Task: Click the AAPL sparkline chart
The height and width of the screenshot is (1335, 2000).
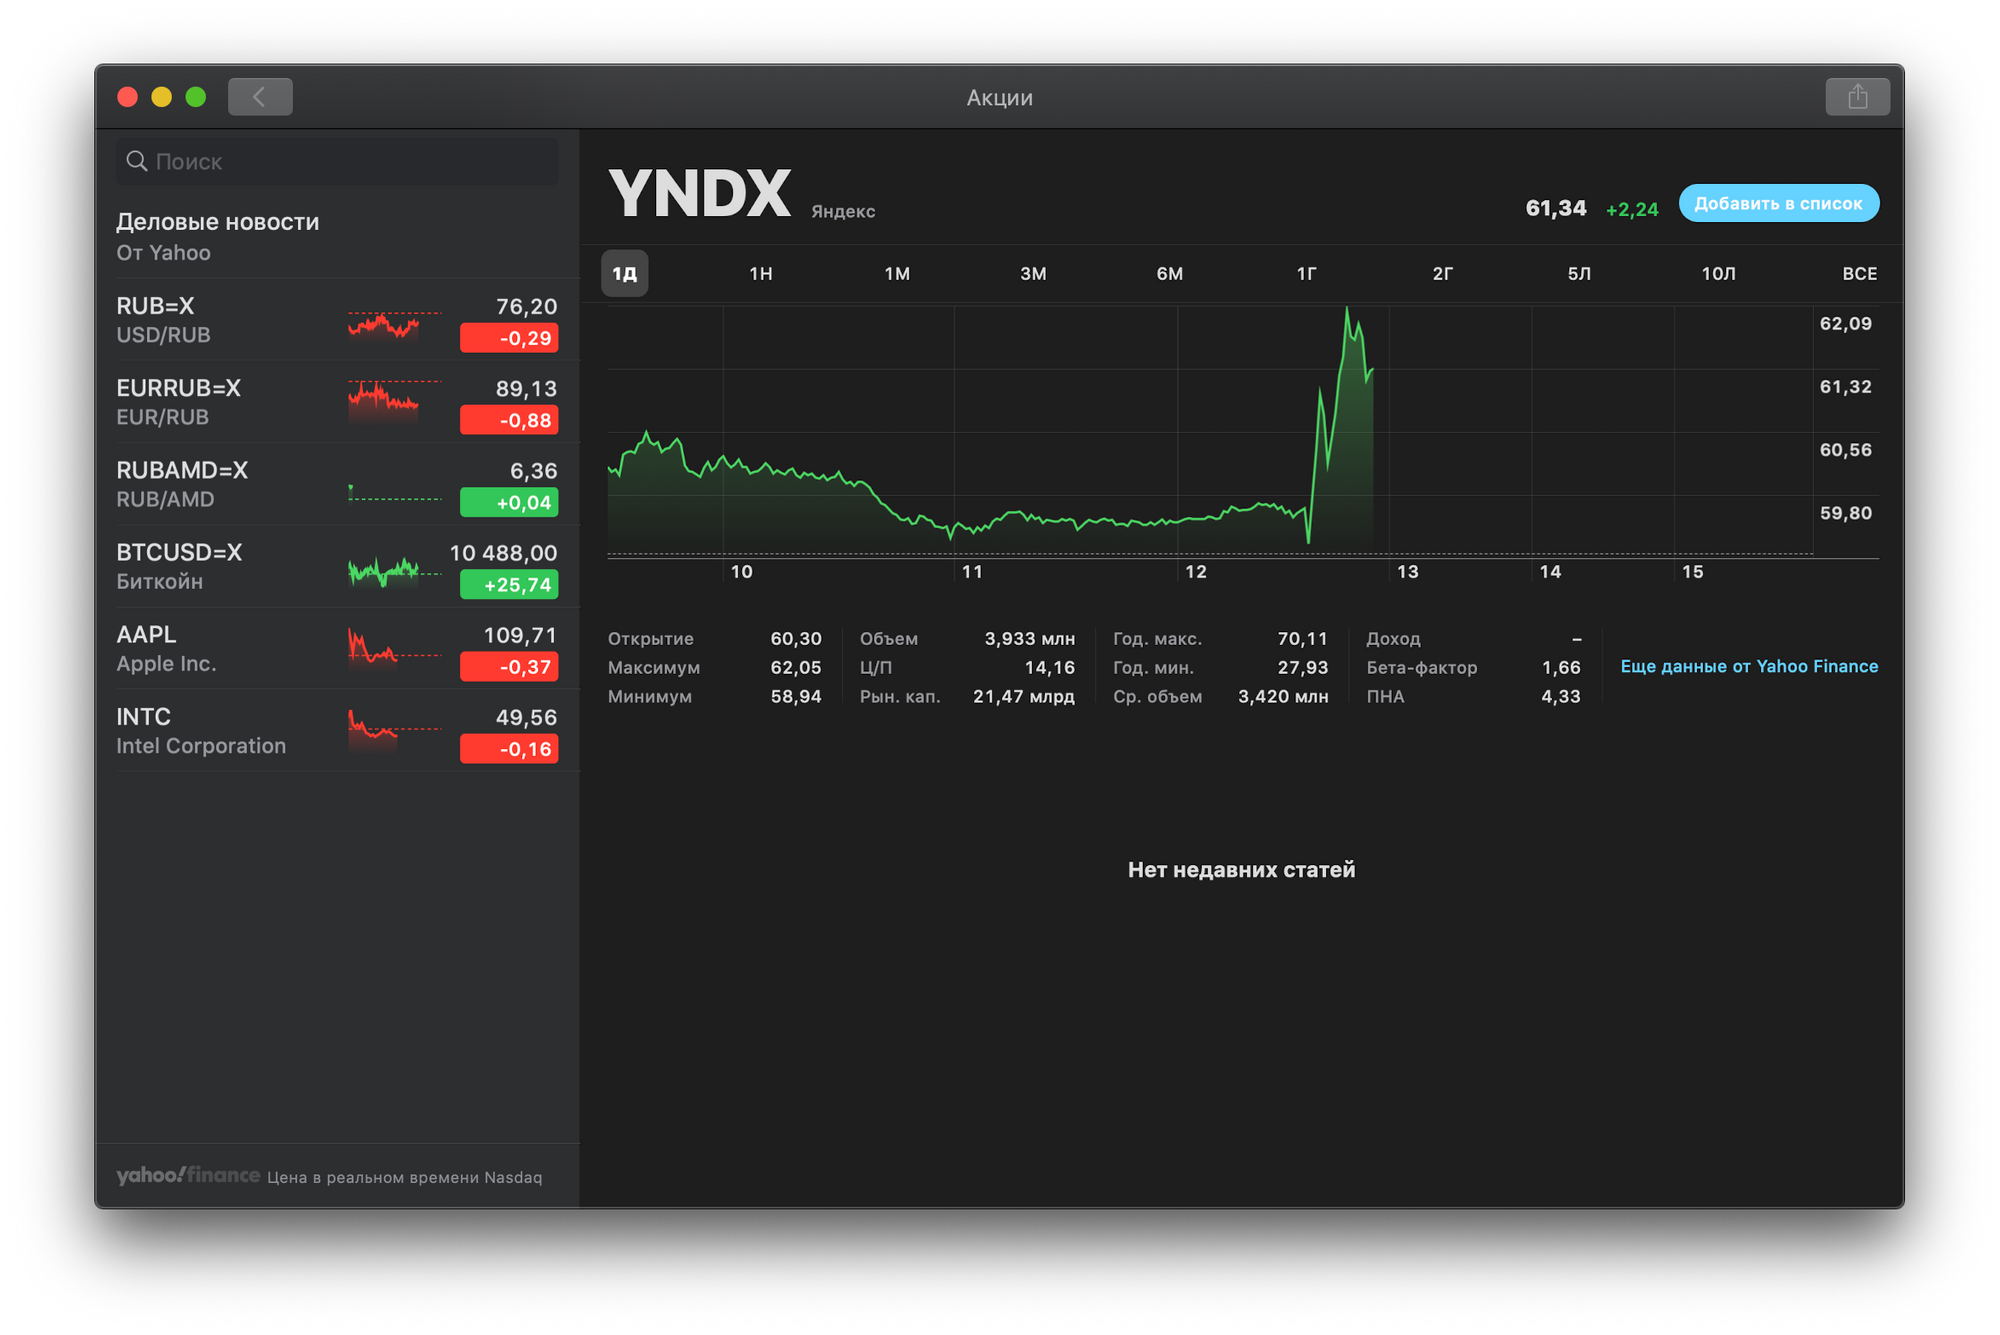Action: (394, 647)
